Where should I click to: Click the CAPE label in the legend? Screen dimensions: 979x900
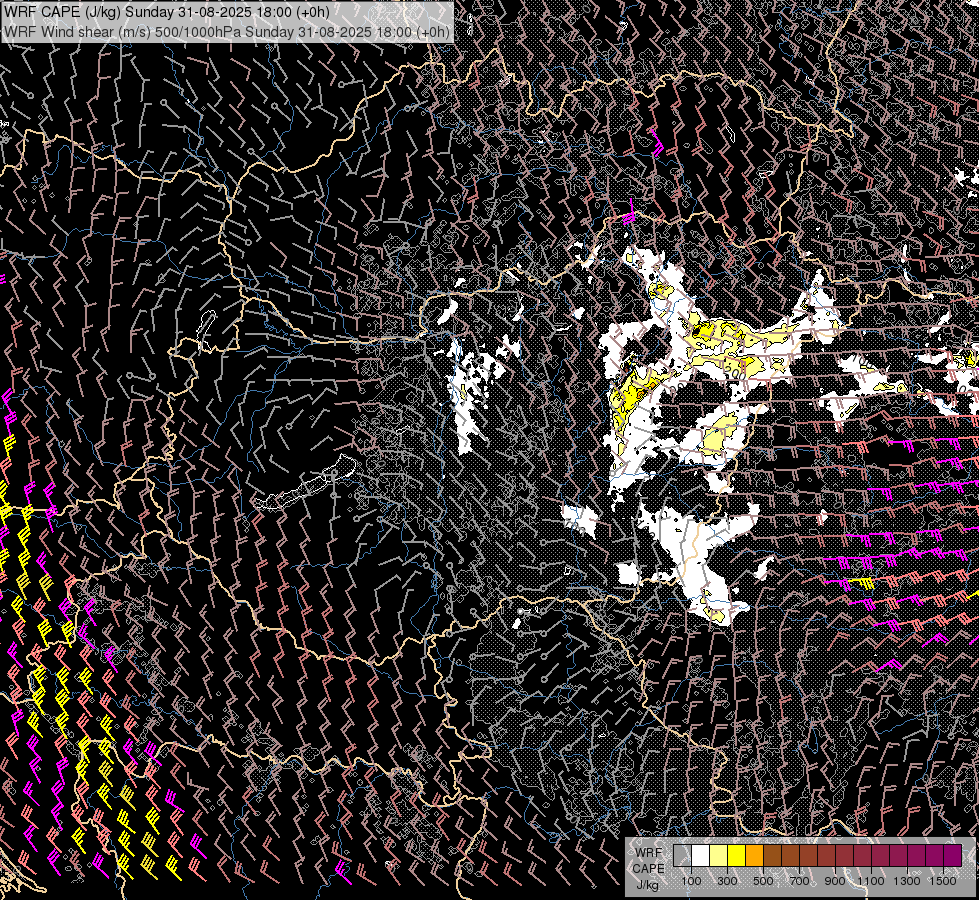pyautogui.click(x=649, y=869)
